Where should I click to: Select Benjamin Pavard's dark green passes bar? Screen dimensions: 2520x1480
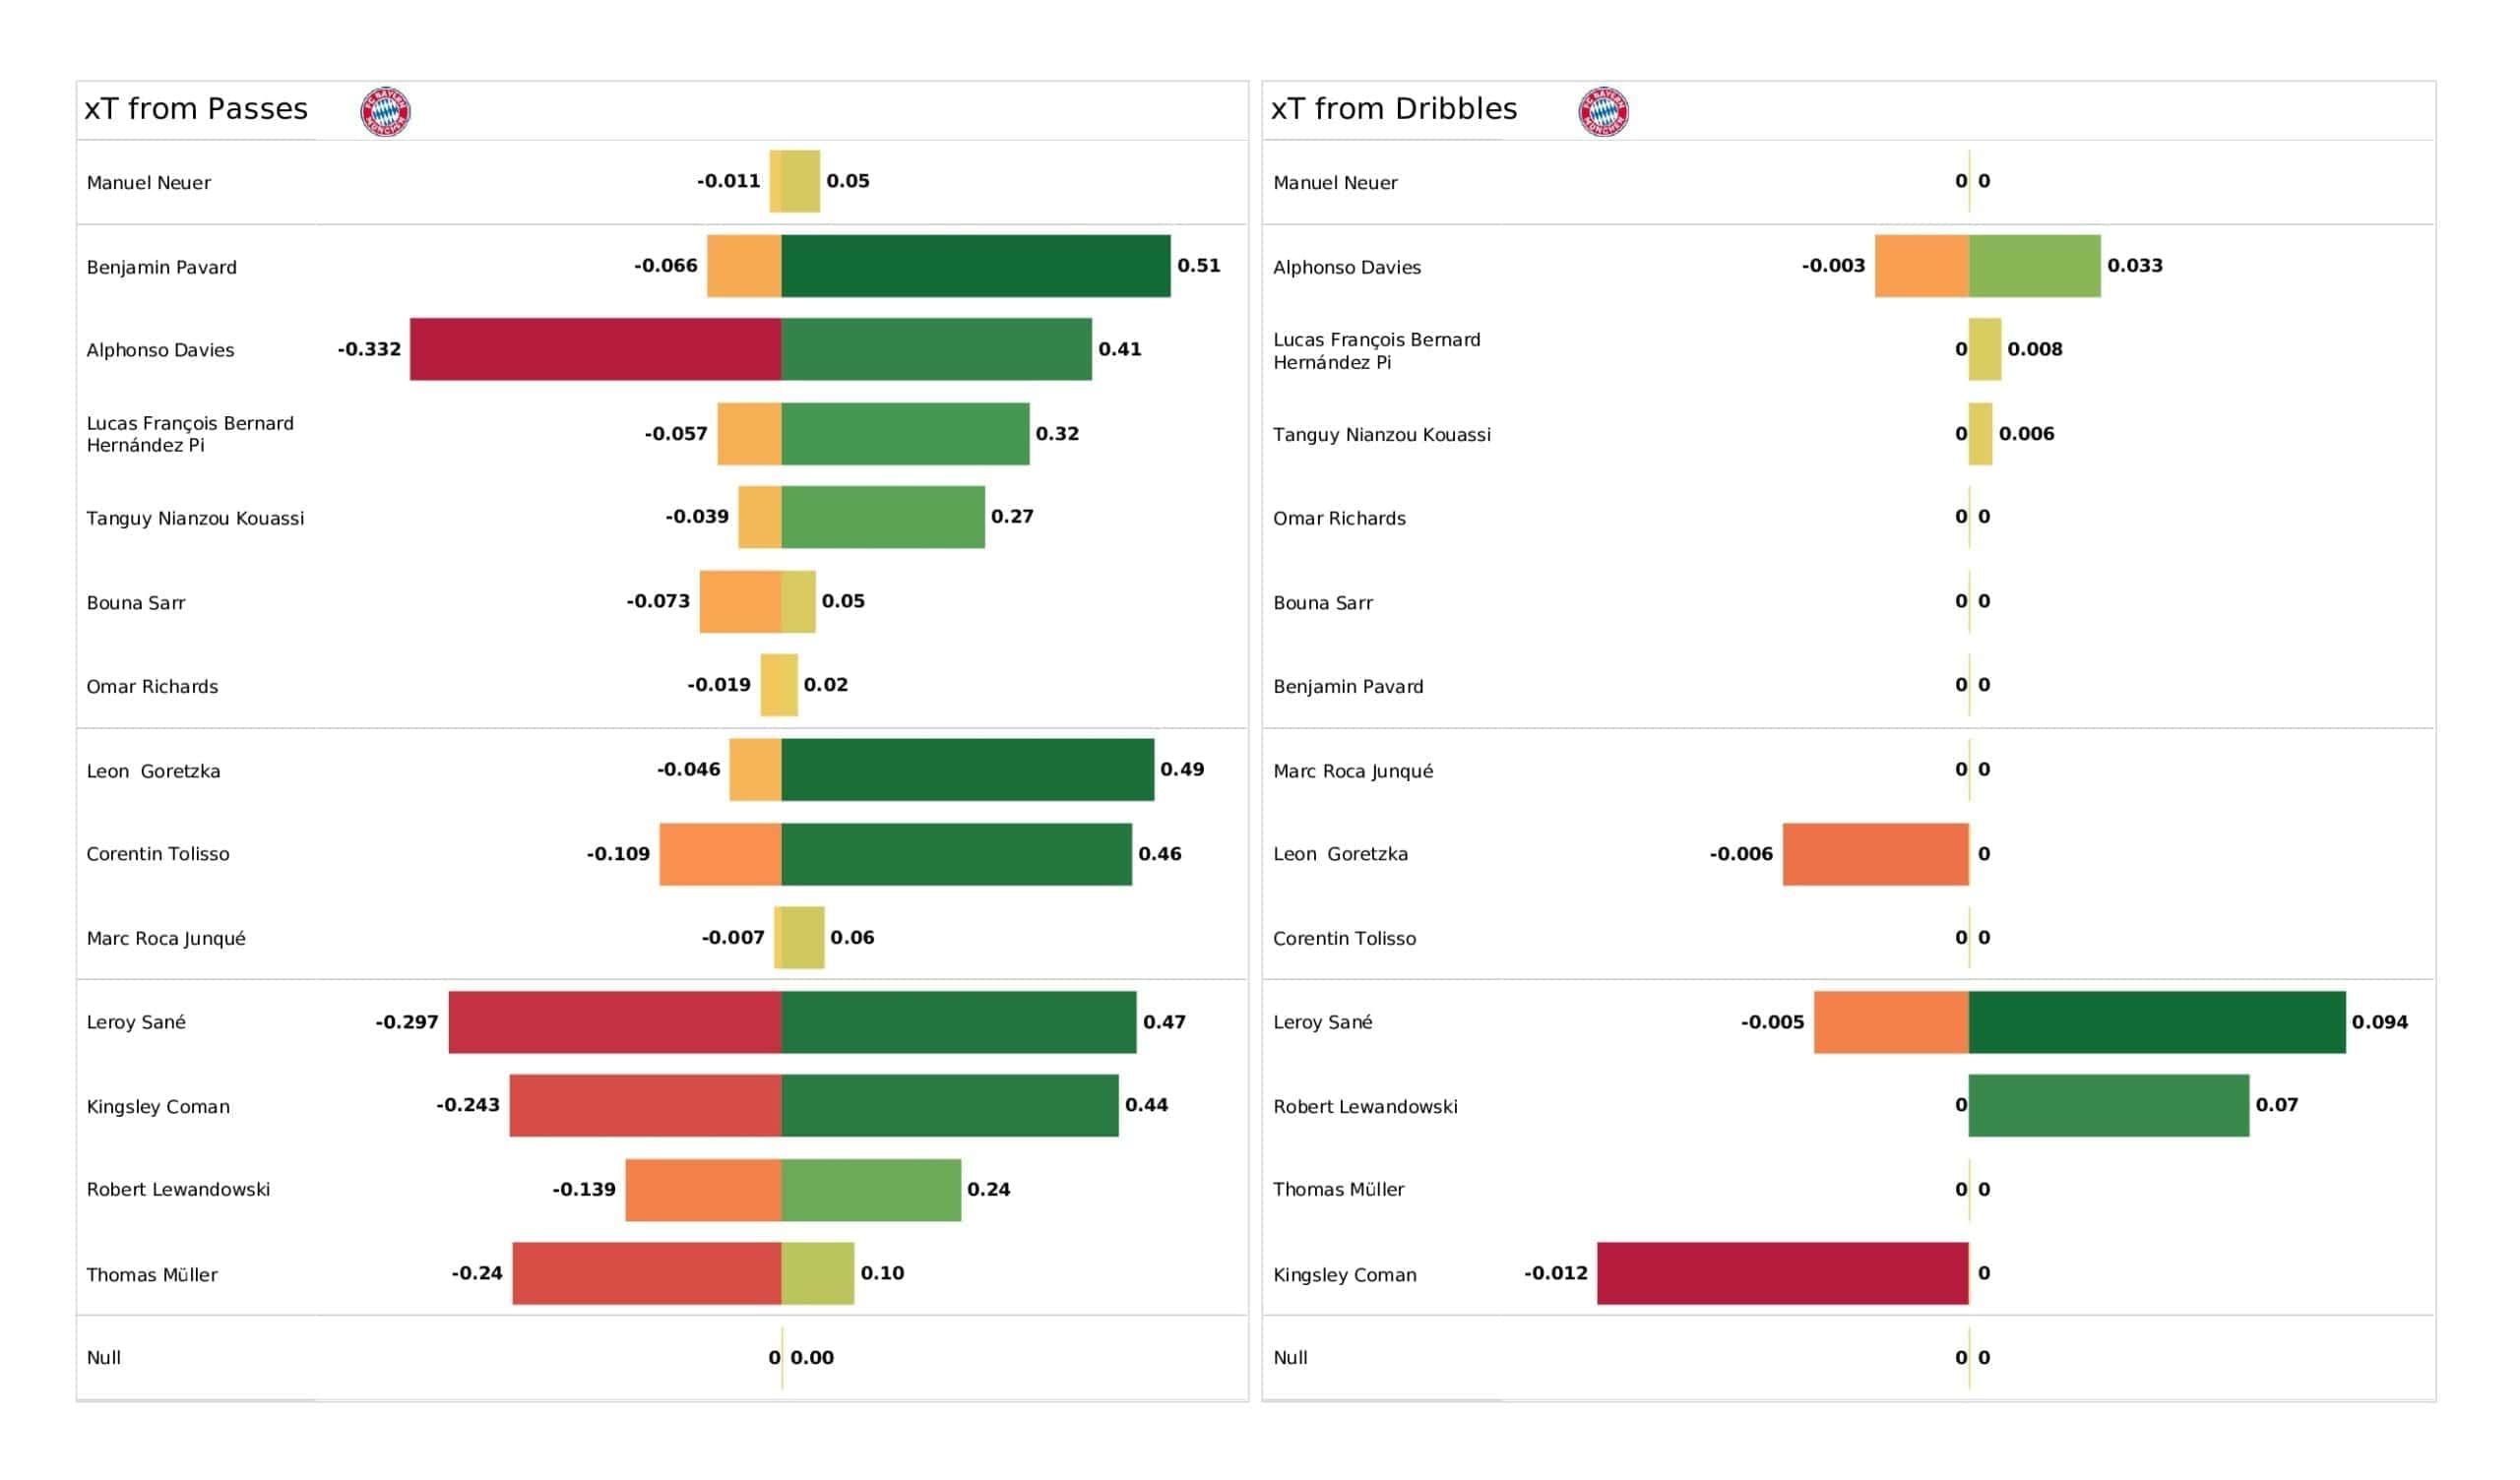975,266
